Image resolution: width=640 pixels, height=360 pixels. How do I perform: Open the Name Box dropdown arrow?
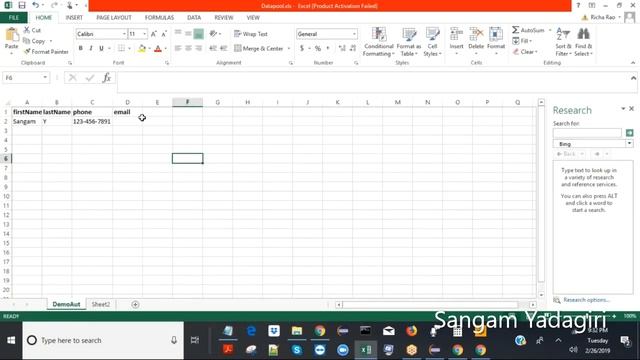[45, 78]
